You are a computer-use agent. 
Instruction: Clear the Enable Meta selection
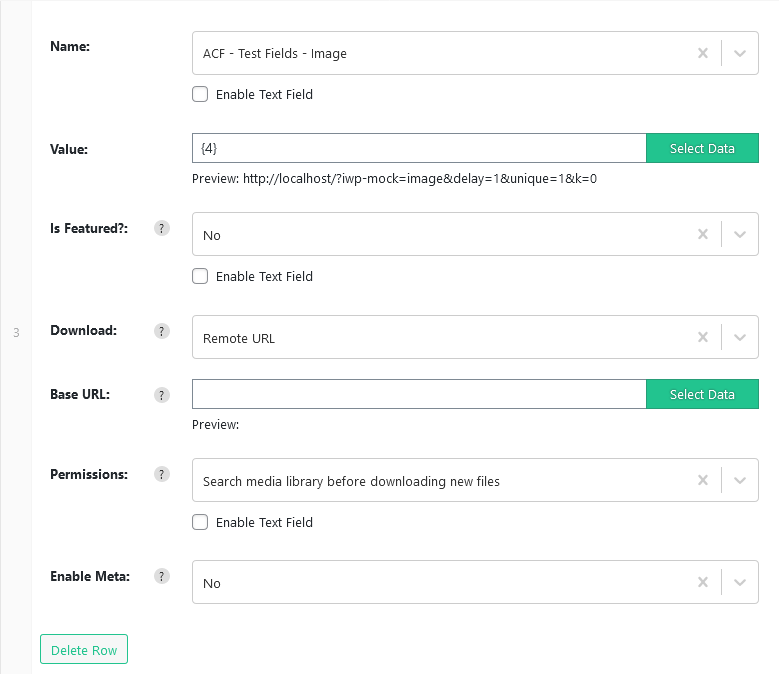click(702, 582)
